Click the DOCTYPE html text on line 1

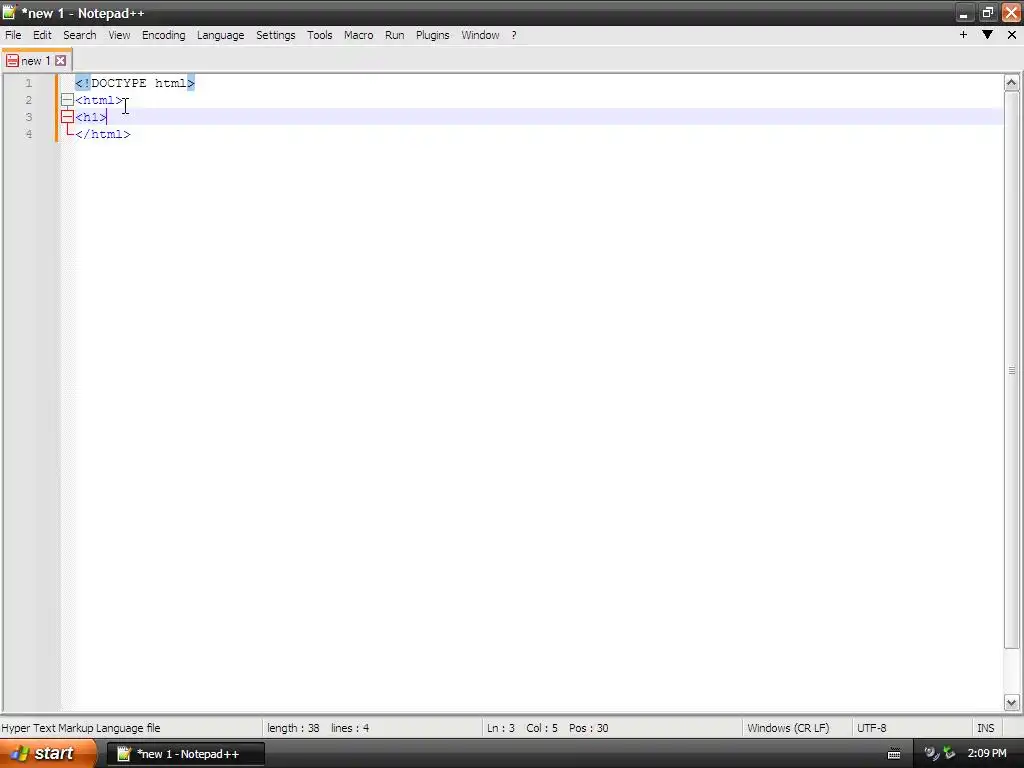135,83
